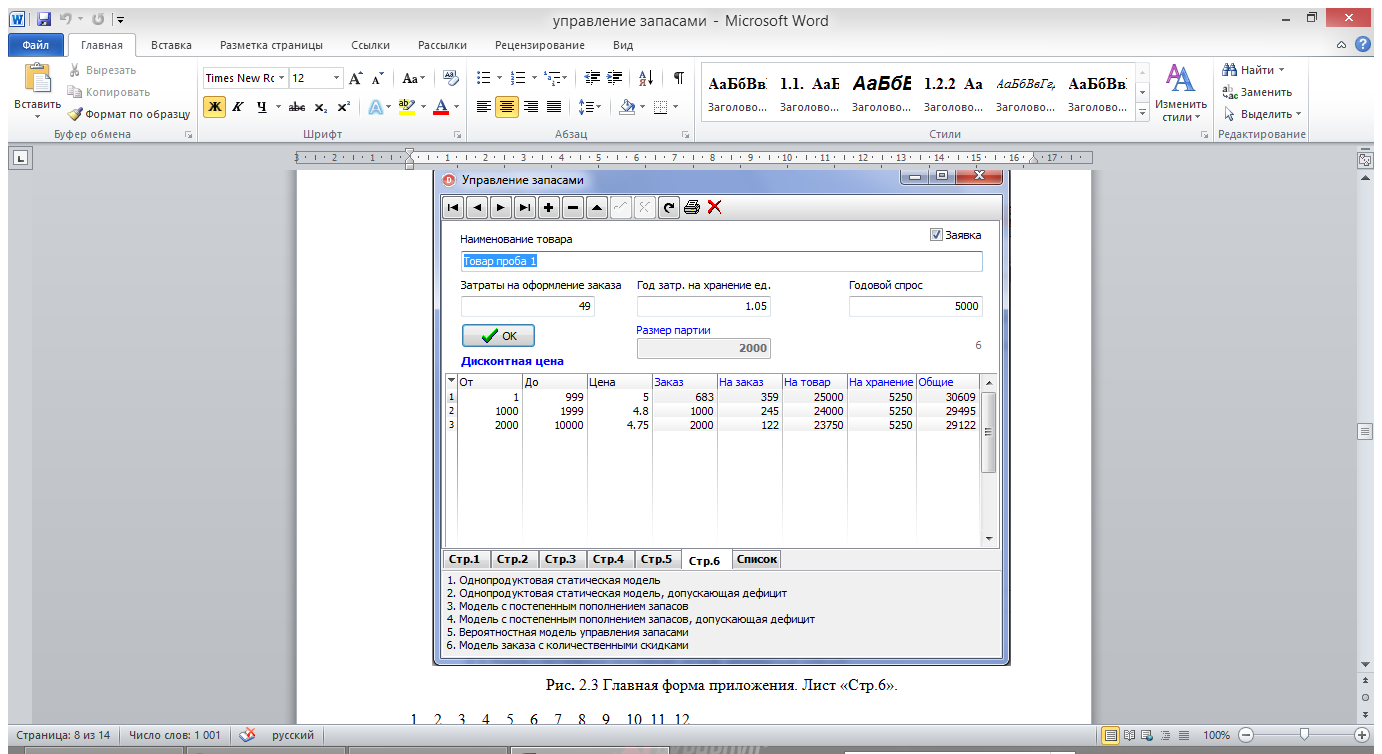The width and height of the screenshot is (1382, 754).
Task: Toggle the ruler button above scrollbar
Action: tap(1365, 159)
